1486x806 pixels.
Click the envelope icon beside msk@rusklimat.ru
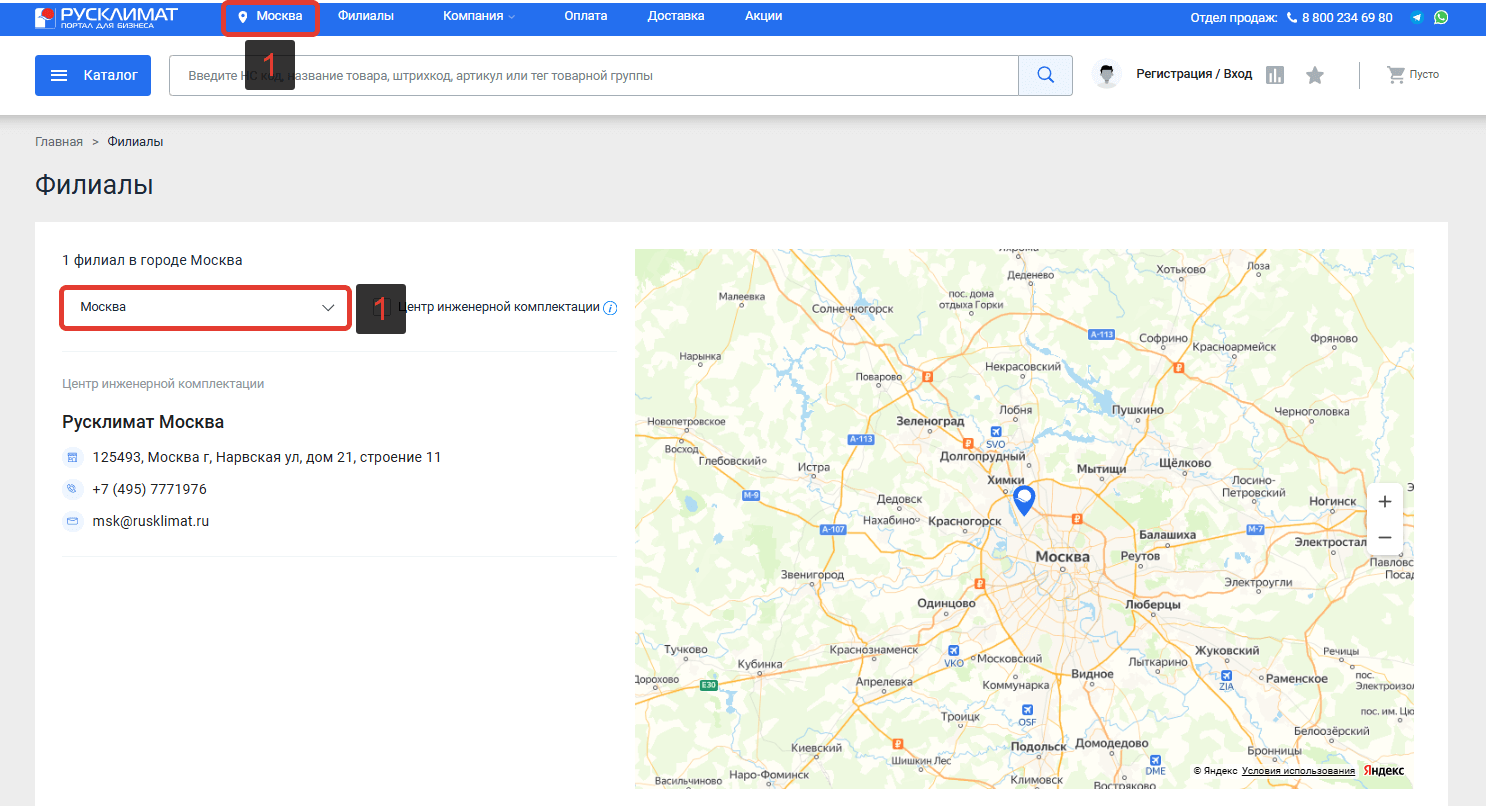72,522
